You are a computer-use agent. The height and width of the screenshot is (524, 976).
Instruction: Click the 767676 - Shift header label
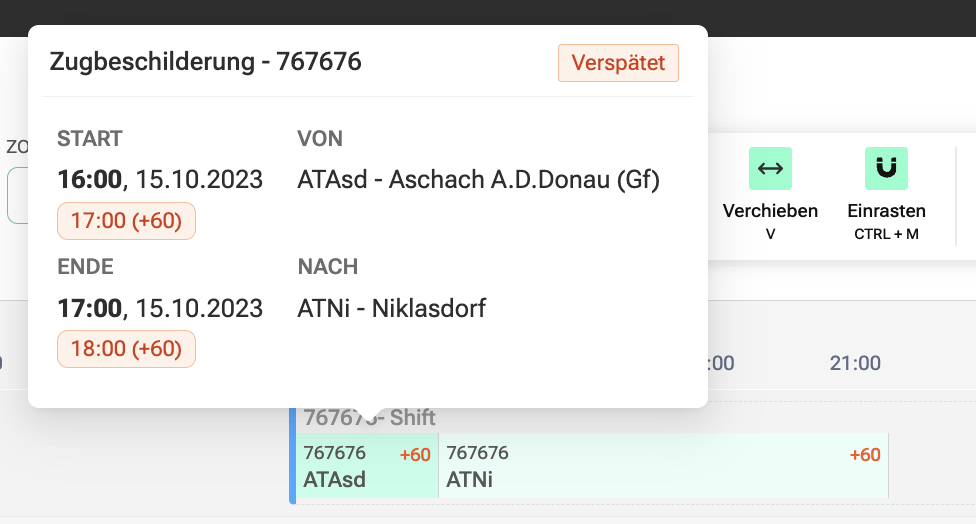pos(369,418)
